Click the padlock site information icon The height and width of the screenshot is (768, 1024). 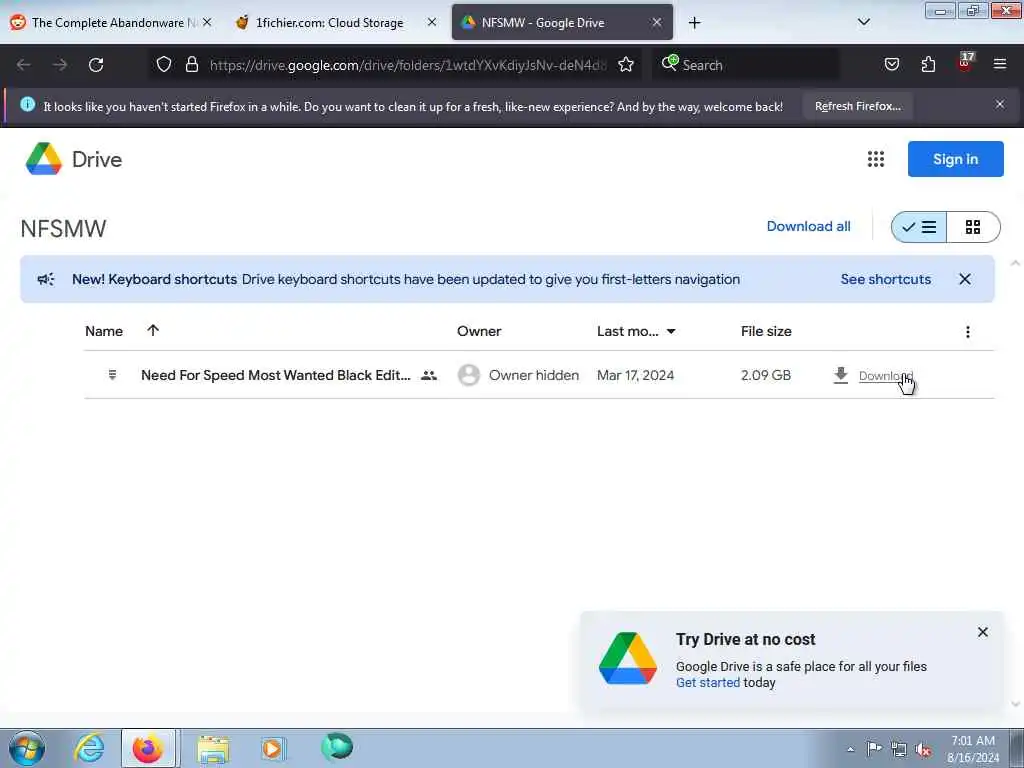click(x=191, y=64)
